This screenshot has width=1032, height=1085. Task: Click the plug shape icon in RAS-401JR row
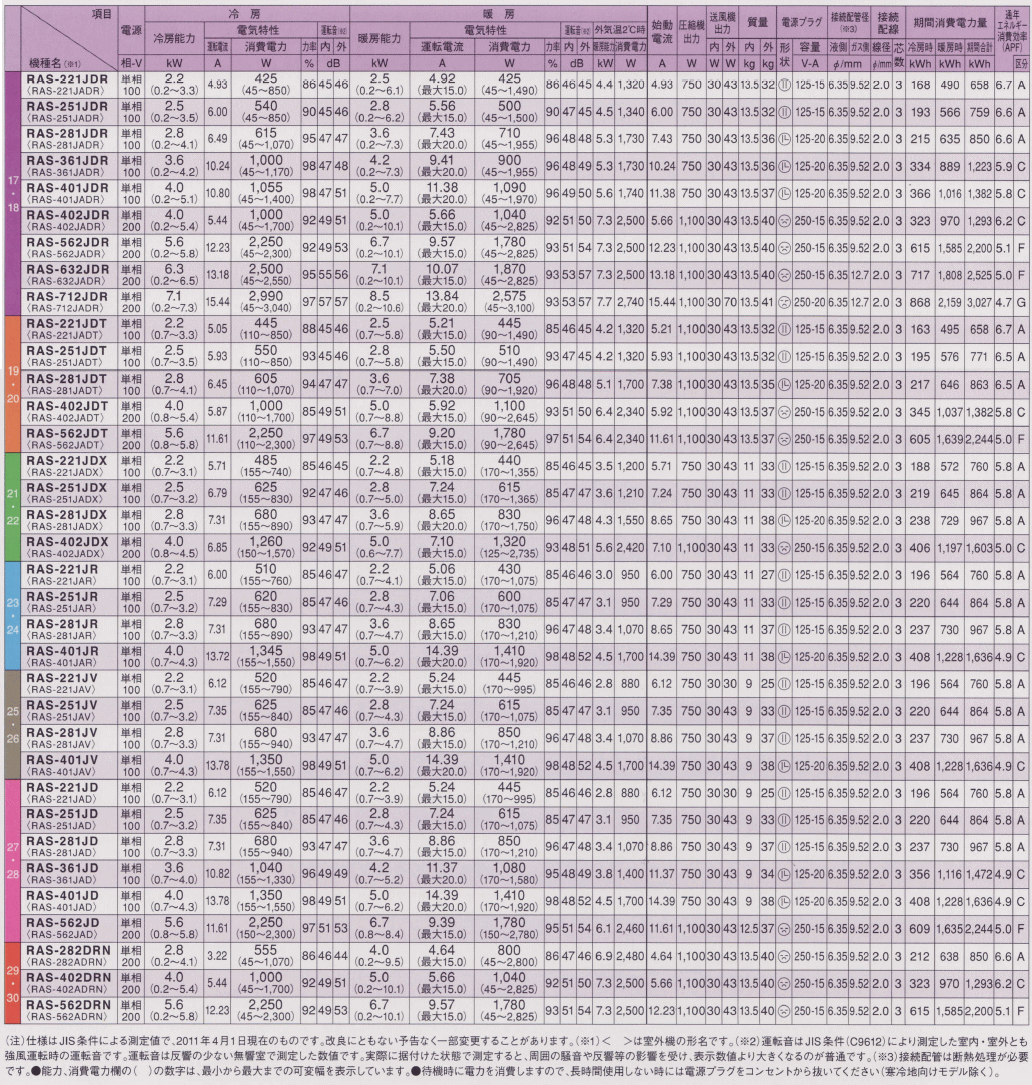click(785, 657)
